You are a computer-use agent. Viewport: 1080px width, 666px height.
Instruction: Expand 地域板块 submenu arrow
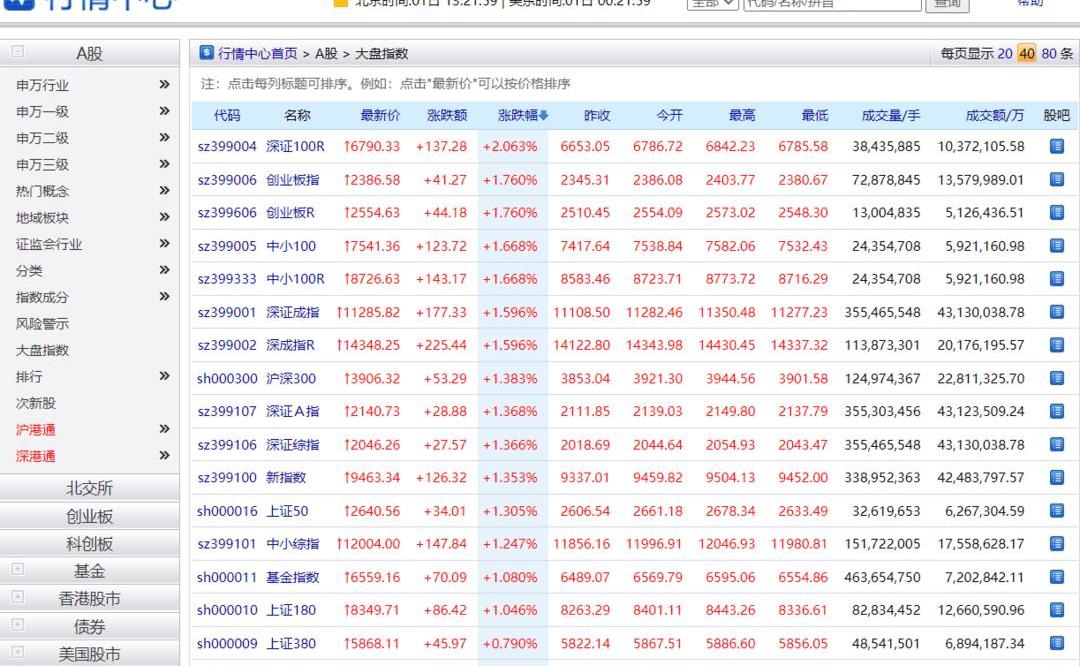164,216
